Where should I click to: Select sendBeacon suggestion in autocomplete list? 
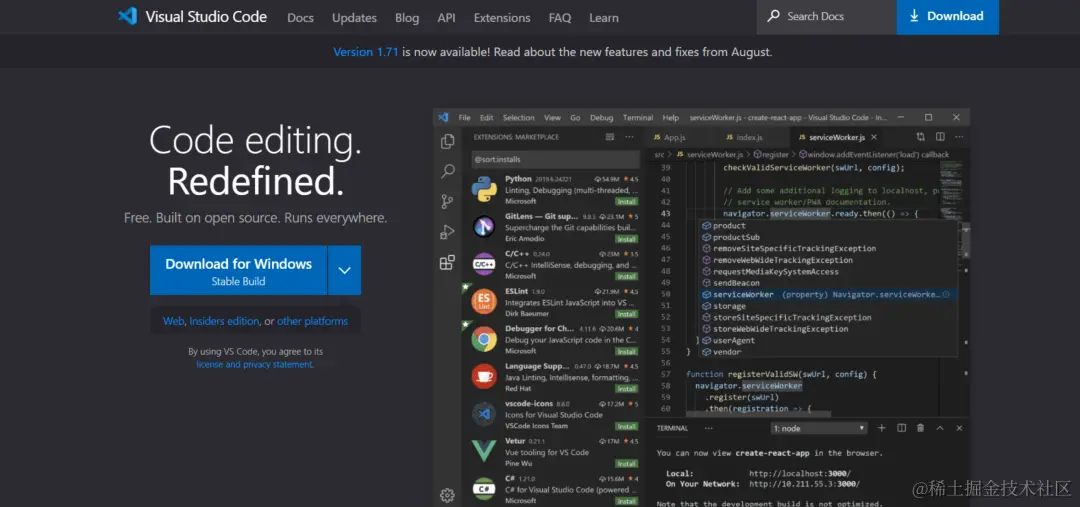pyautogui.click(x=829, y=282)
